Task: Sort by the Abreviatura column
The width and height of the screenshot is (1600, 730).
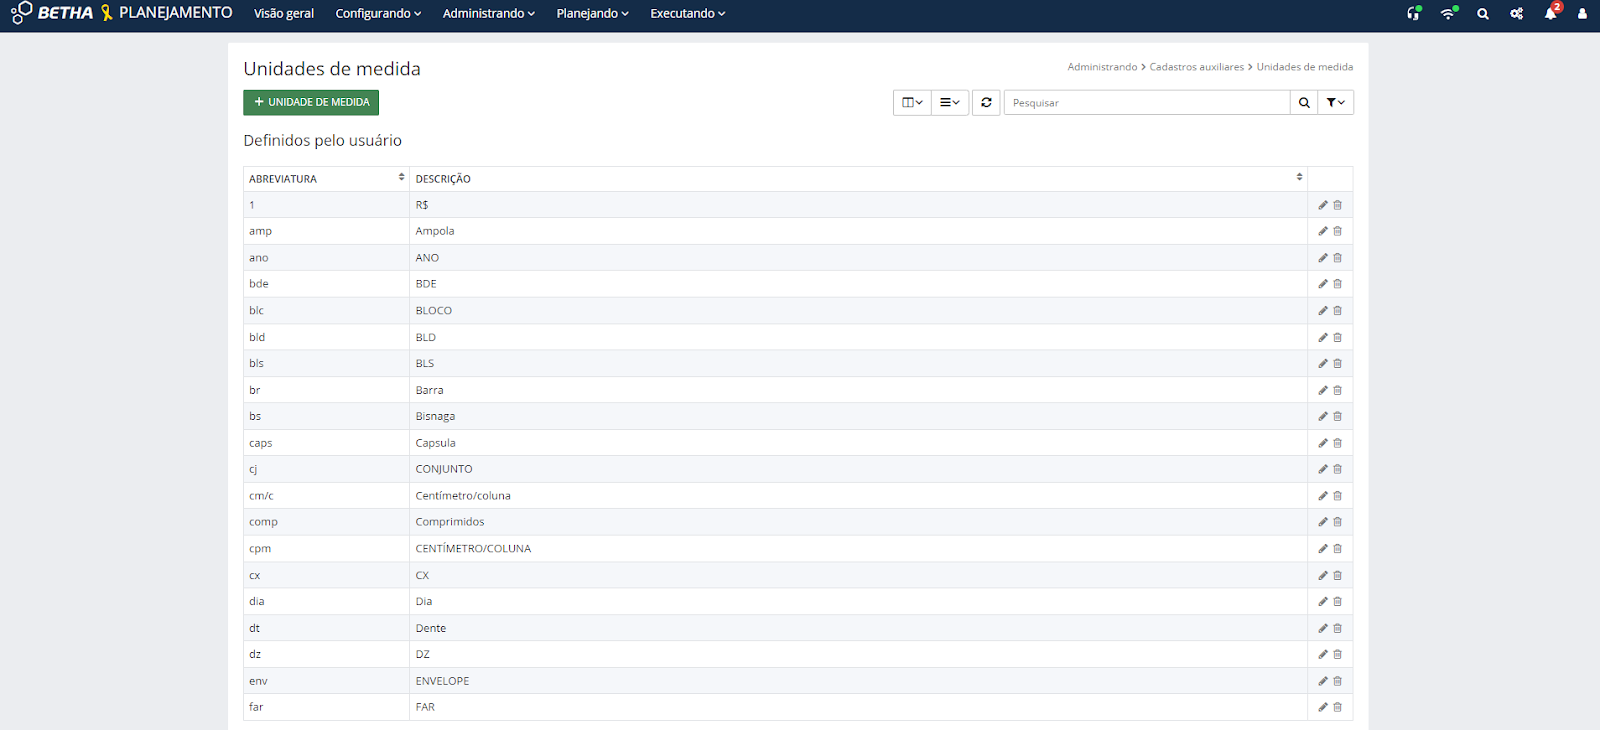Action: click(326, 179)
